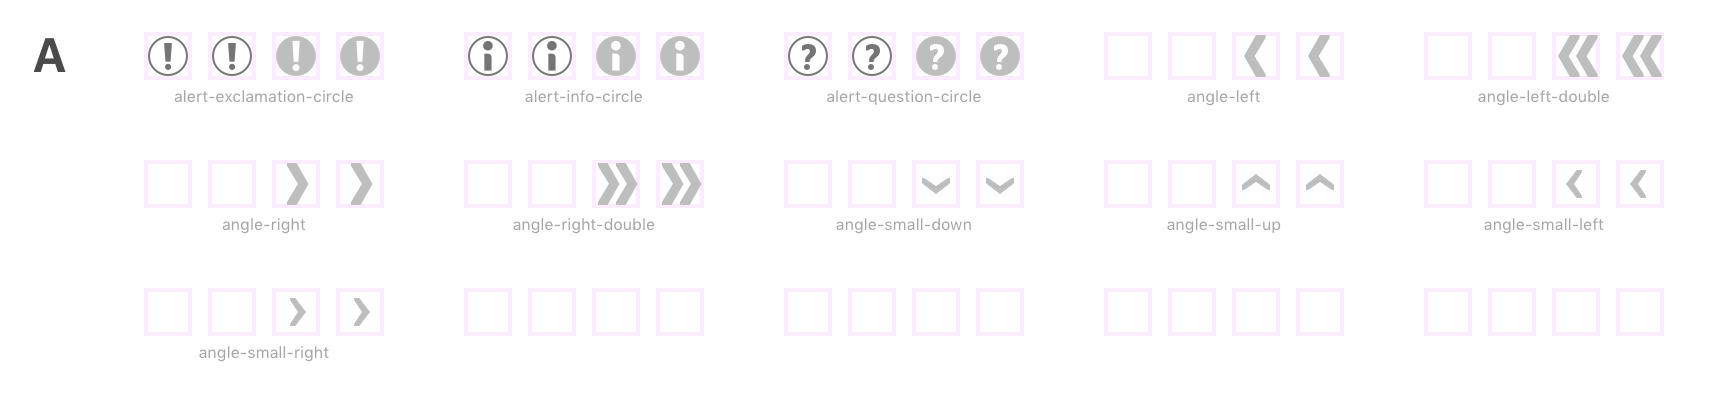
Task: Select the last filled alert-exclamation-circle icon
Action: (x=360, y=56)
